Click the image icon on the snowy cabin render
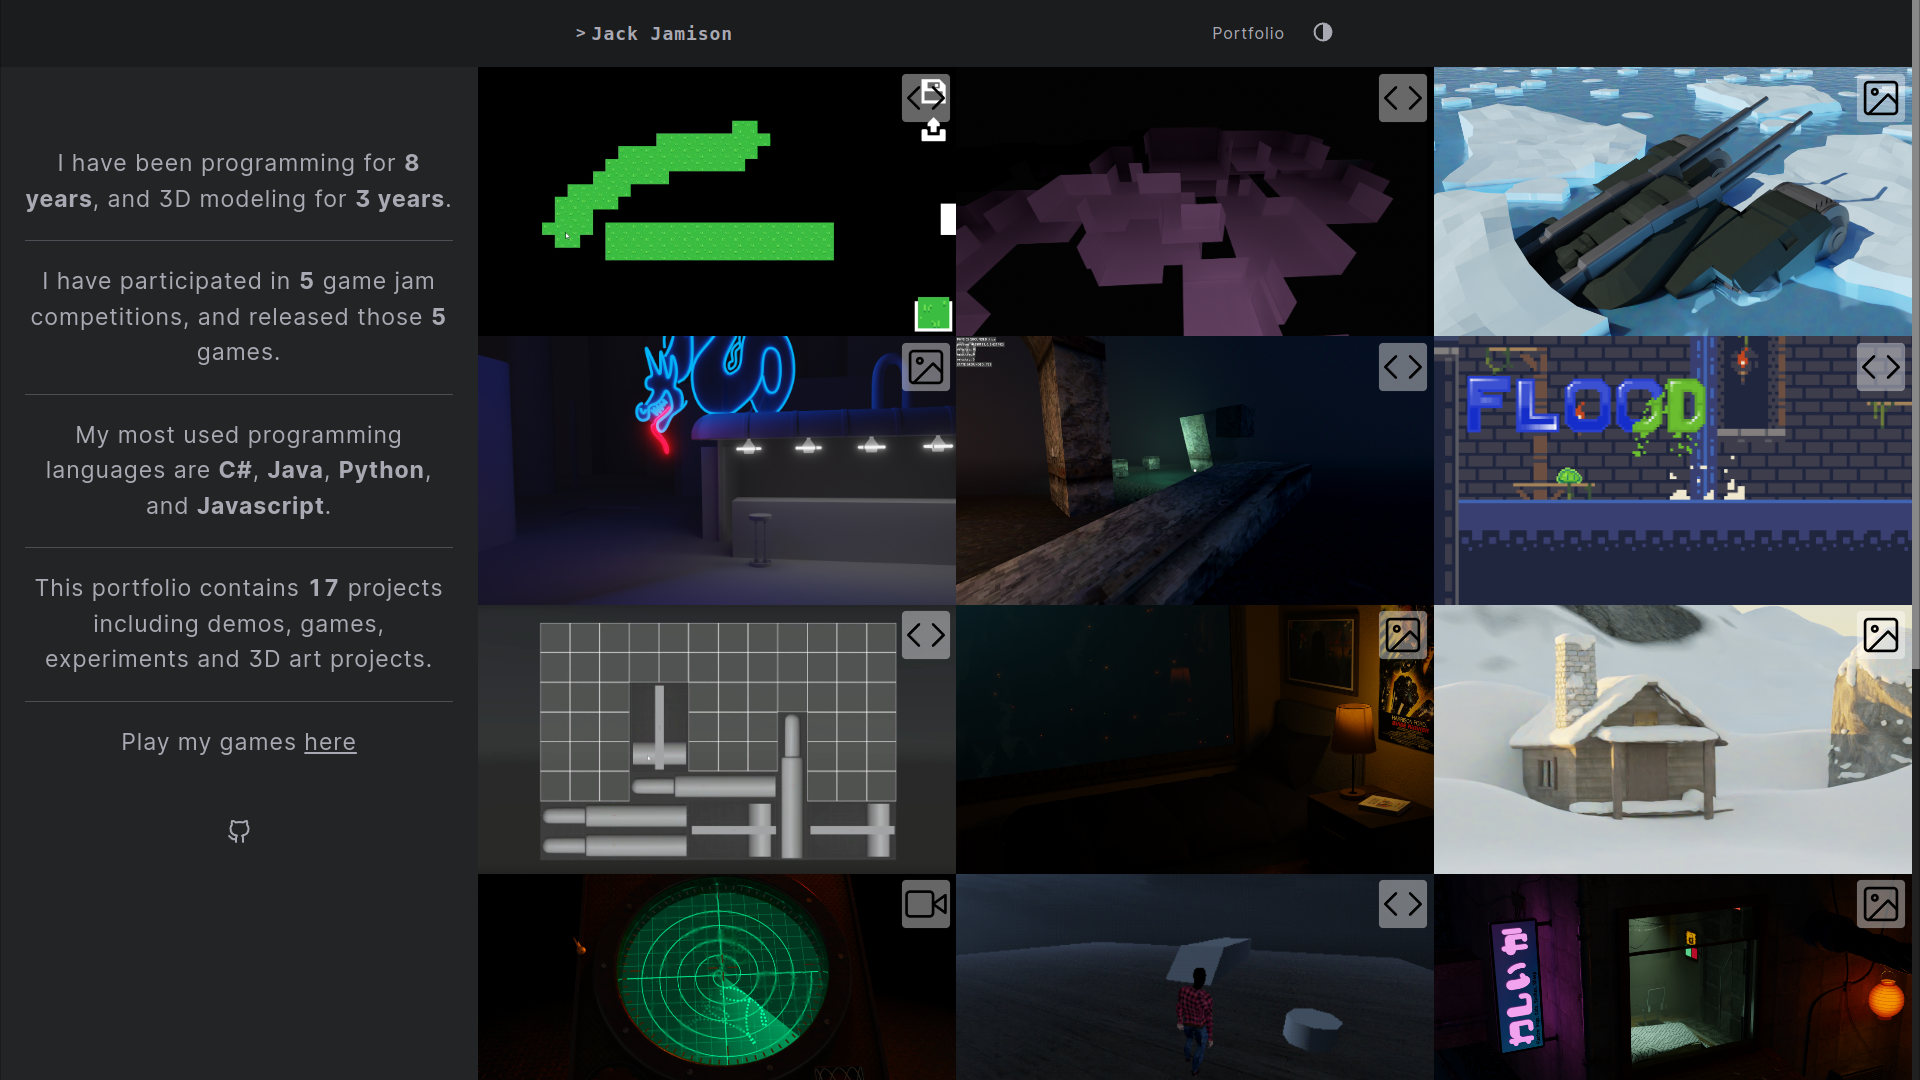Screen dimensions: 1920x1080 point(1880,635)
